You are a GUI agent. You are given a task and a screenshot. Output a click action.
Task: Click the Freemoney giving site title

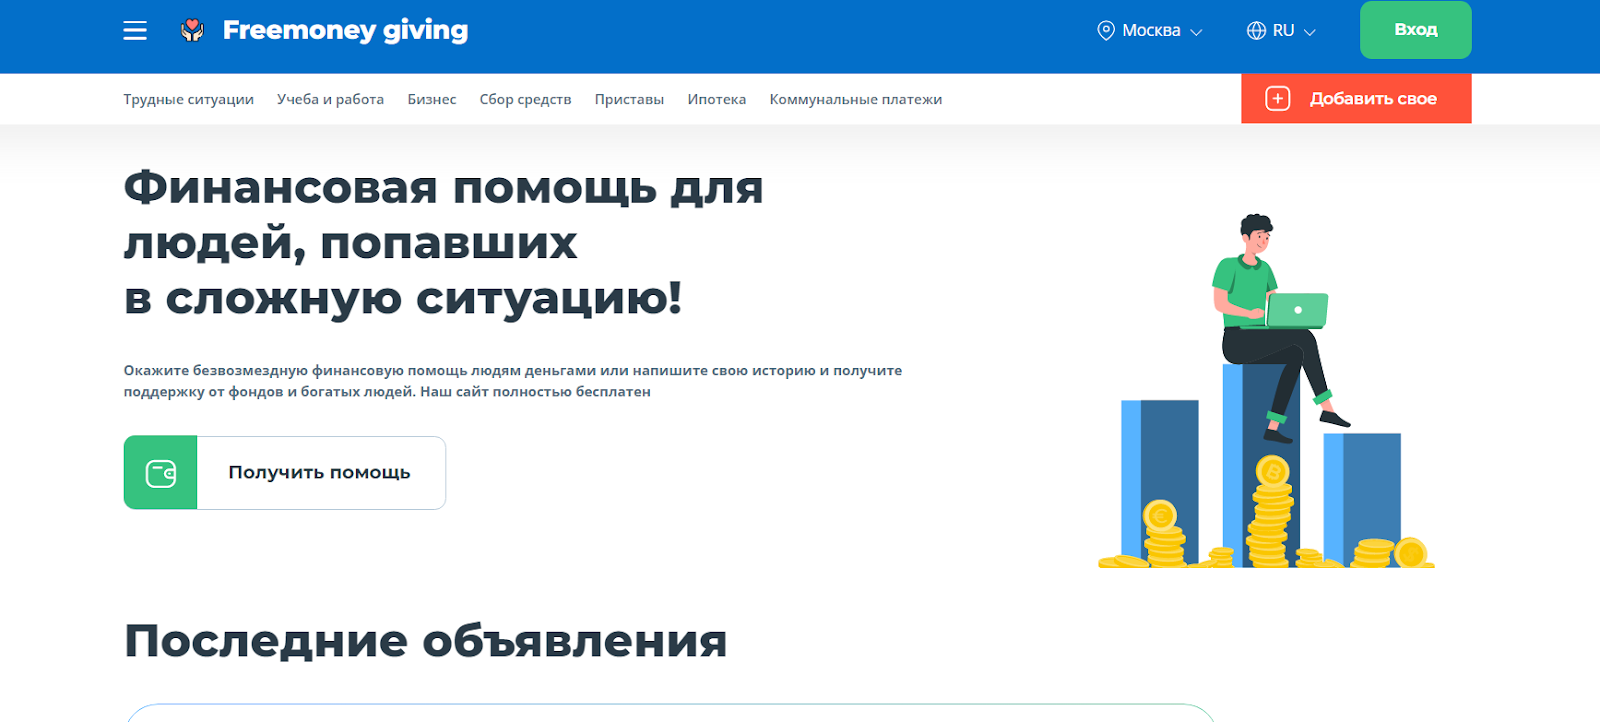(345, 31)
